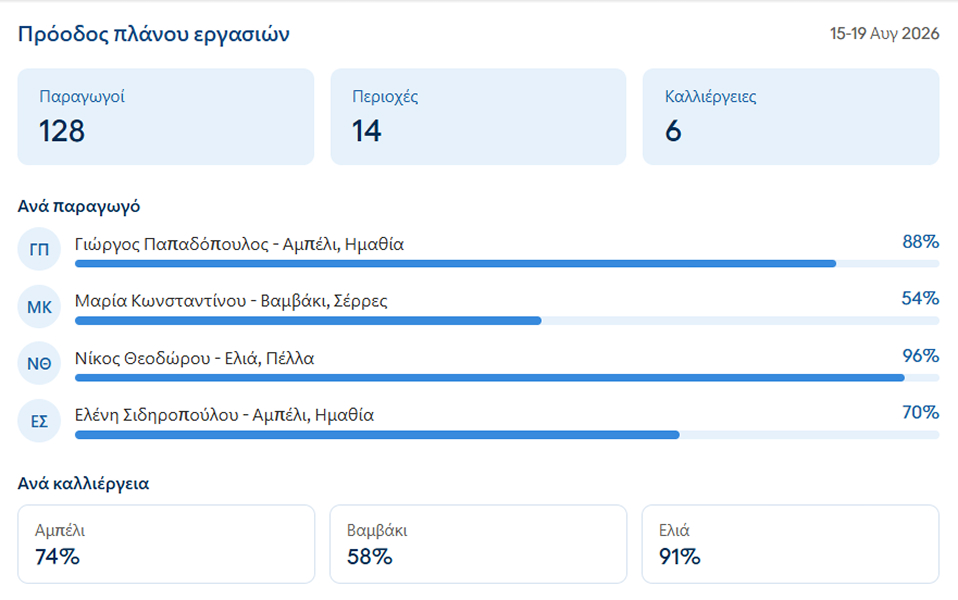The image size is (958, 600).
Task: Click Μαρία Κωνσταντίνου progress bar
Action: point(507,321)
